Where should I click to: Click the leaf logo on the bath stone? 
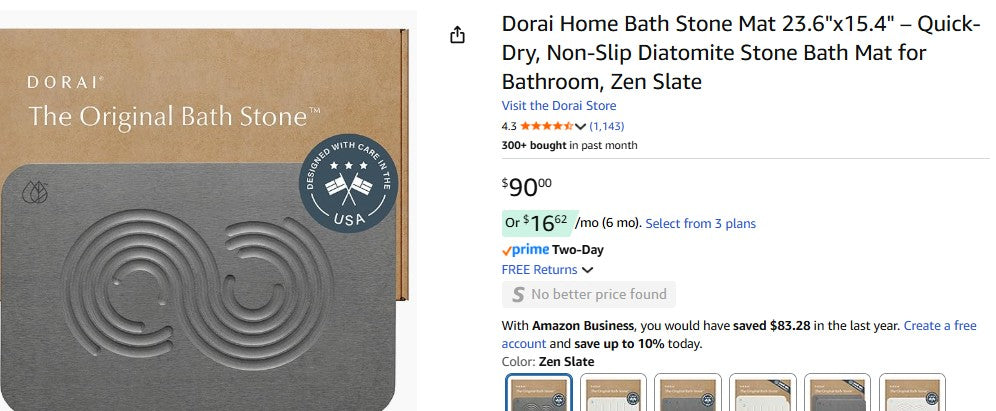tap(35, 192)
